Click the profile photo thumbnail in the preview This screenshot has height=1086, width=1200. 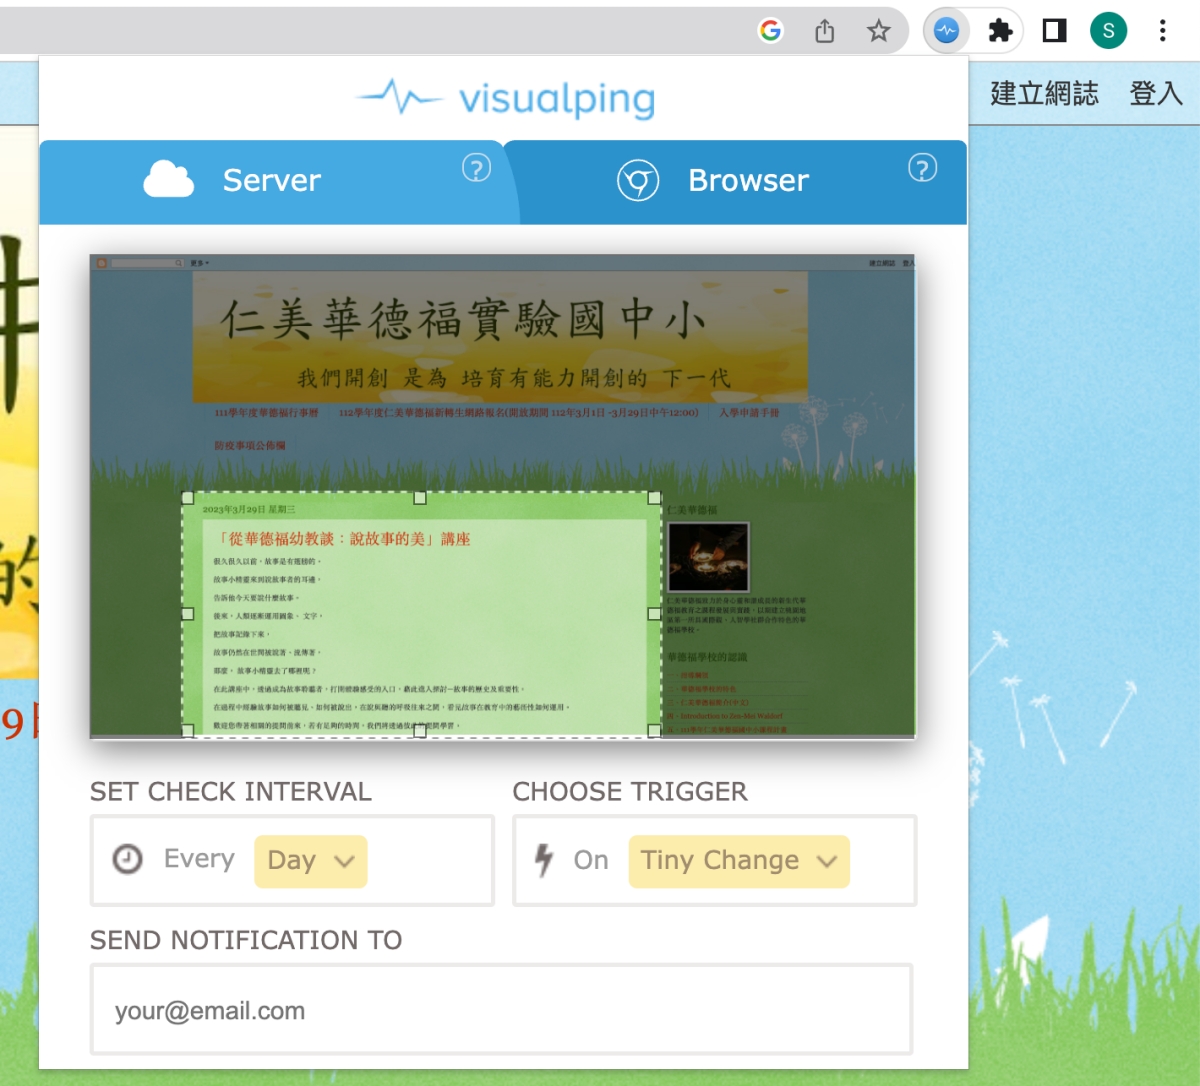[708, 556]
